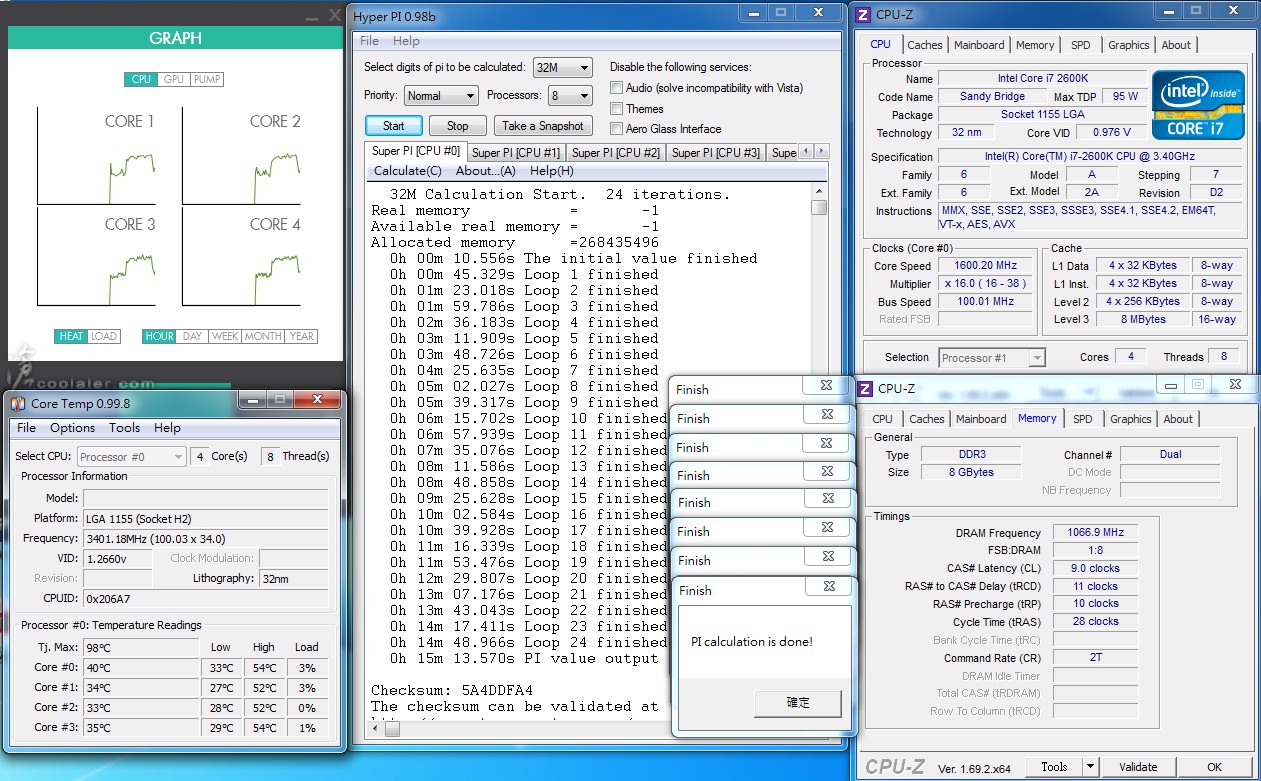Open Mainboard tab in the CPU-Z processor window

point(979,45)
